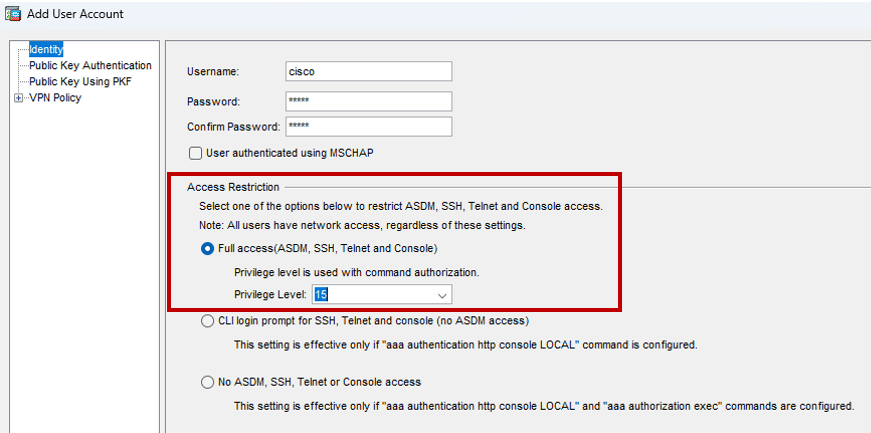Focus the Password input field

point(368,101)
